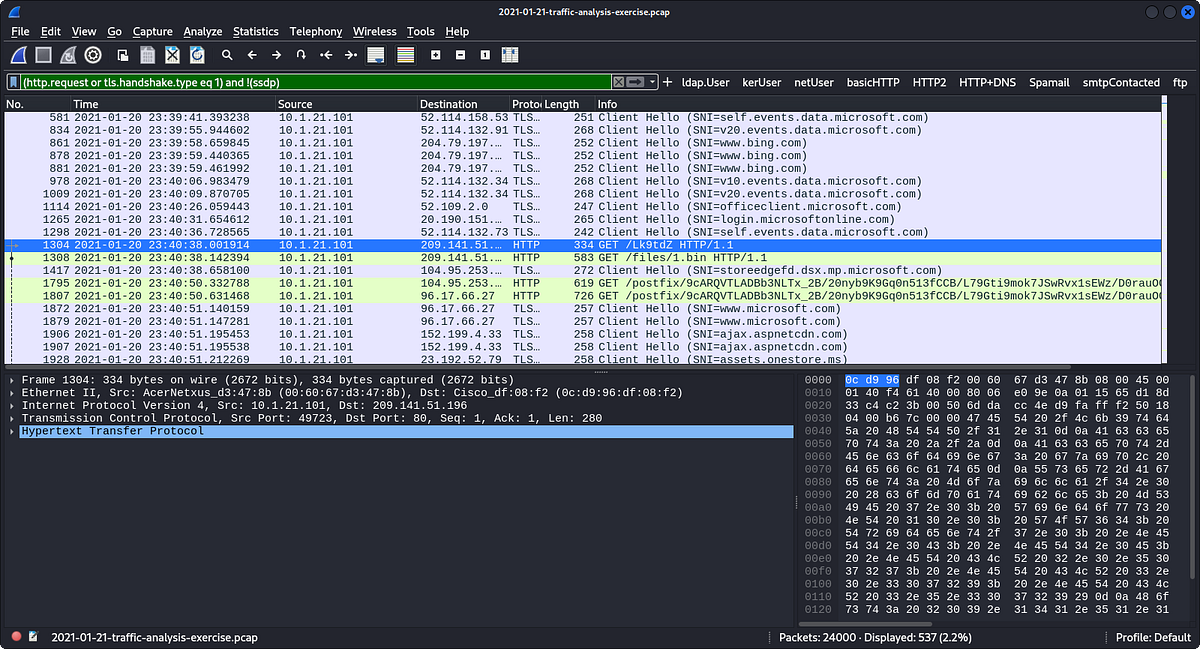1200x649 pixels.
Task: Jump to first packet icon
Action: coord(326,55)
